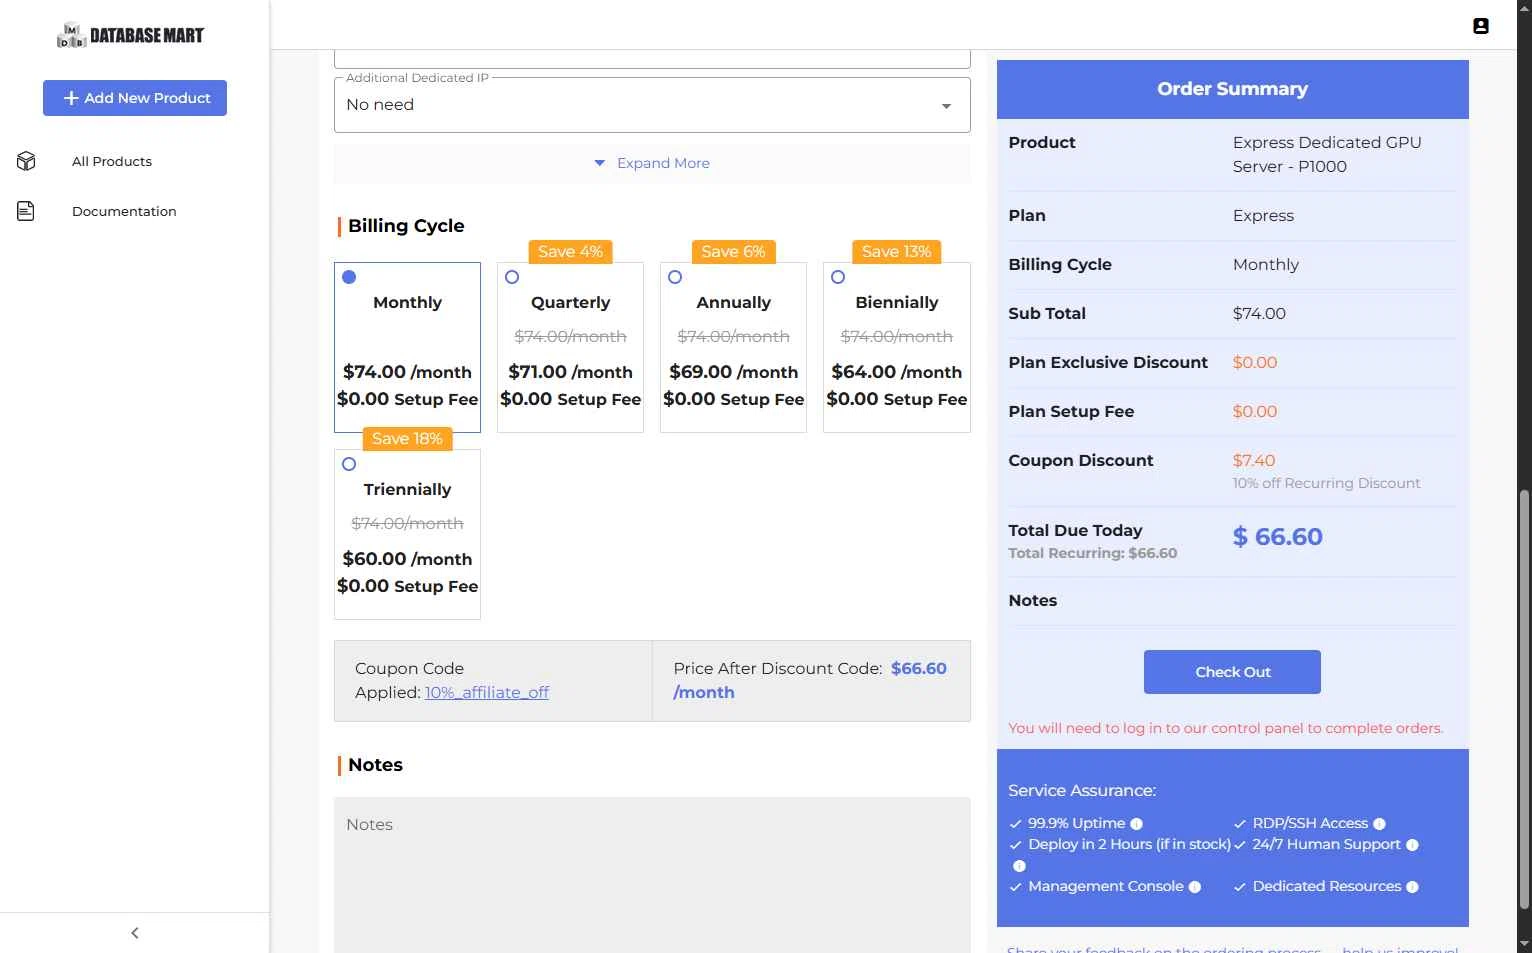This screenshot has width=1532, height=953.
Task: Show info for 99.9% Uptime
Action: tap(1136, 824)
